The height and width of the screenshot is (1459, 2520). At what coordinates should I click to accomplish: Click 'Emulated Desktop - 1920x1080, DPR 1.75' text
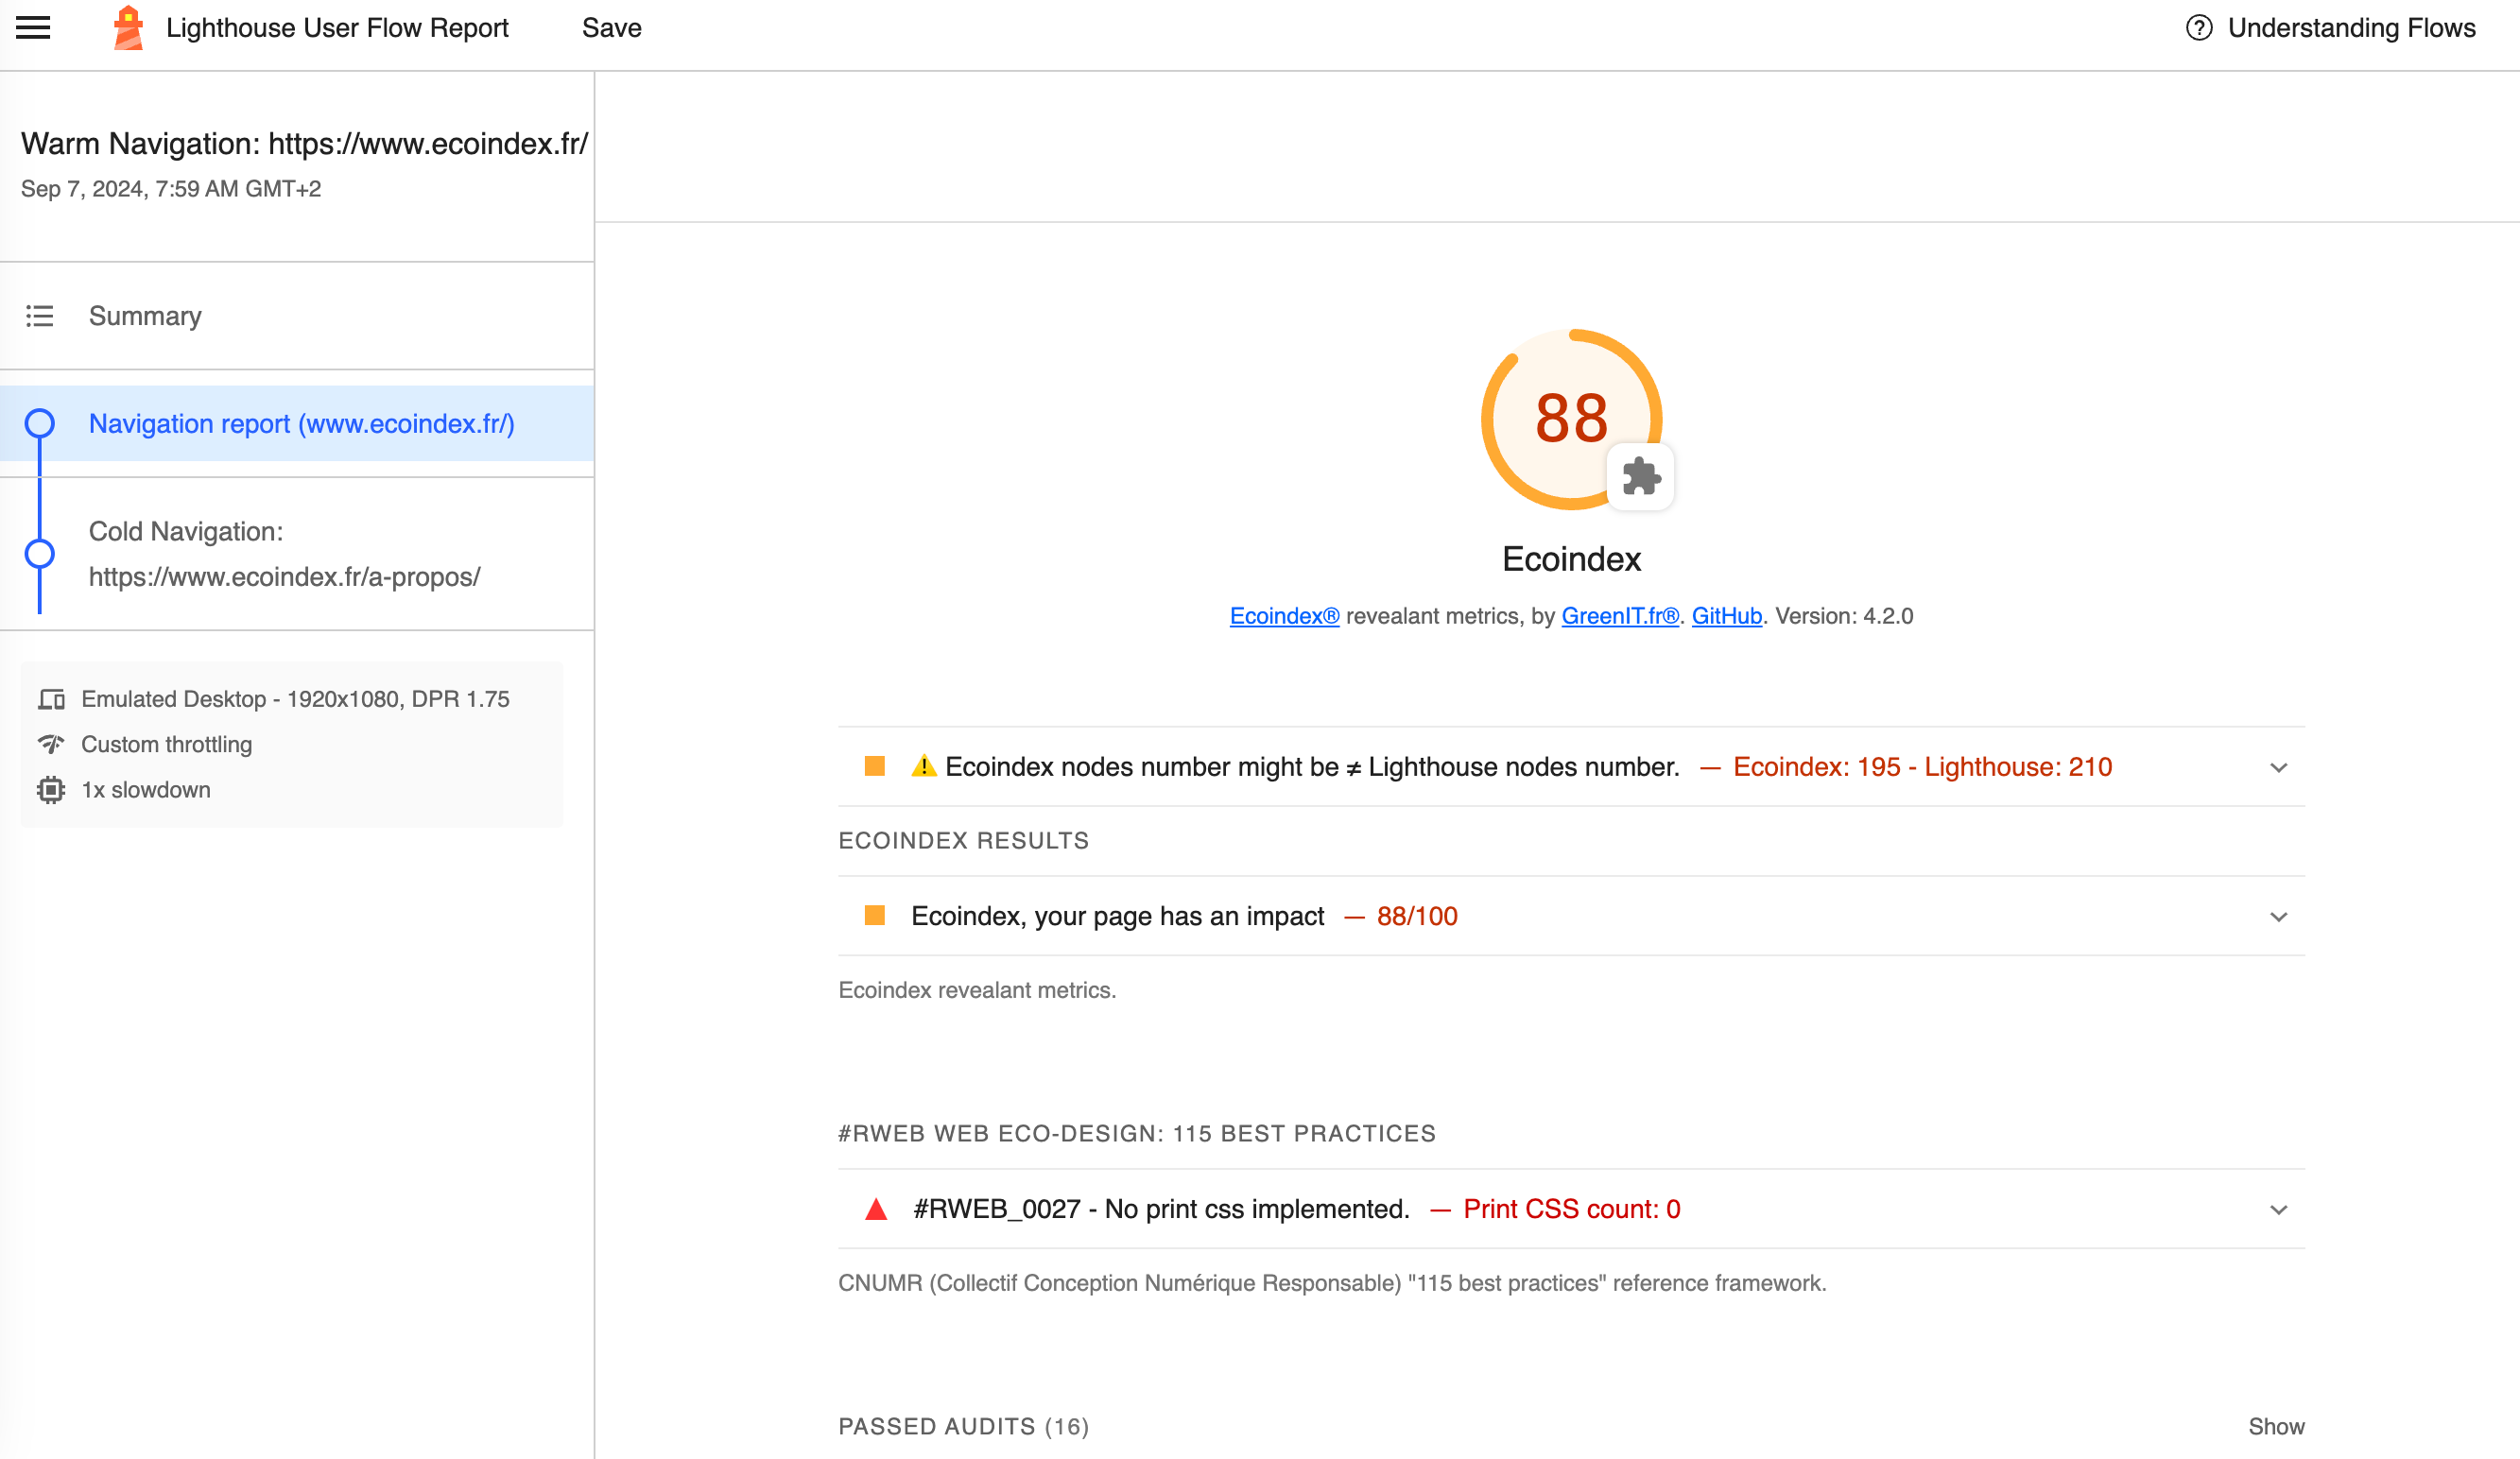[x=295, y=699]
